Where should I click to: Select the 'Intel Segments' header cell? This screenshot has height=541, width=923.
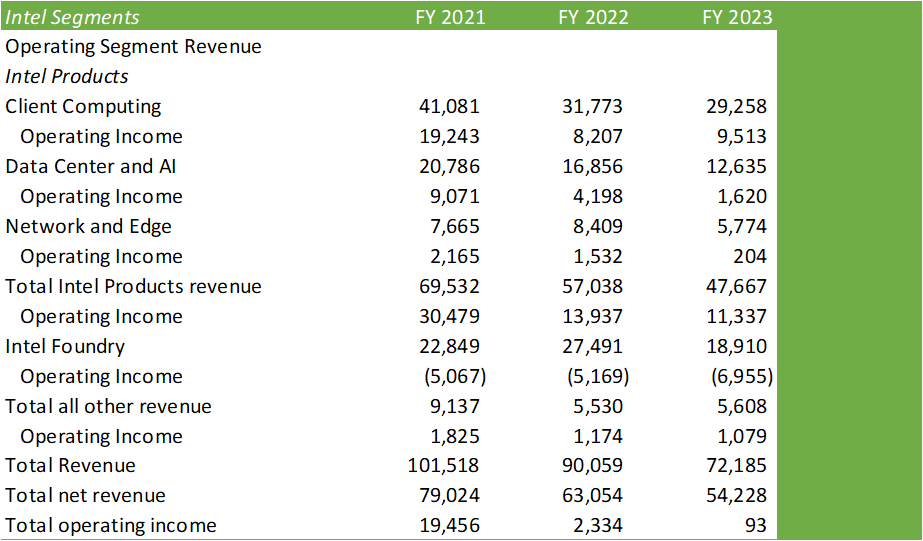72,17
